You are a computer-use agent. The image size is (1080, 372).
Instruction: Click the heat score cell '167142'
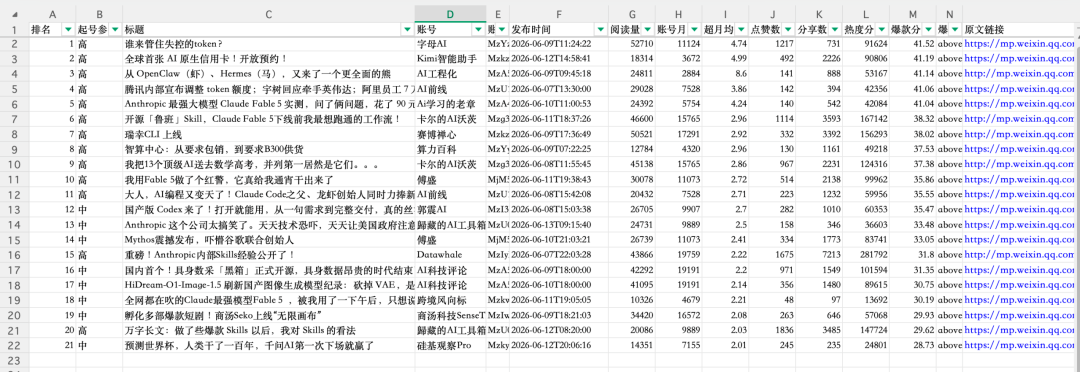click(866, 119)
